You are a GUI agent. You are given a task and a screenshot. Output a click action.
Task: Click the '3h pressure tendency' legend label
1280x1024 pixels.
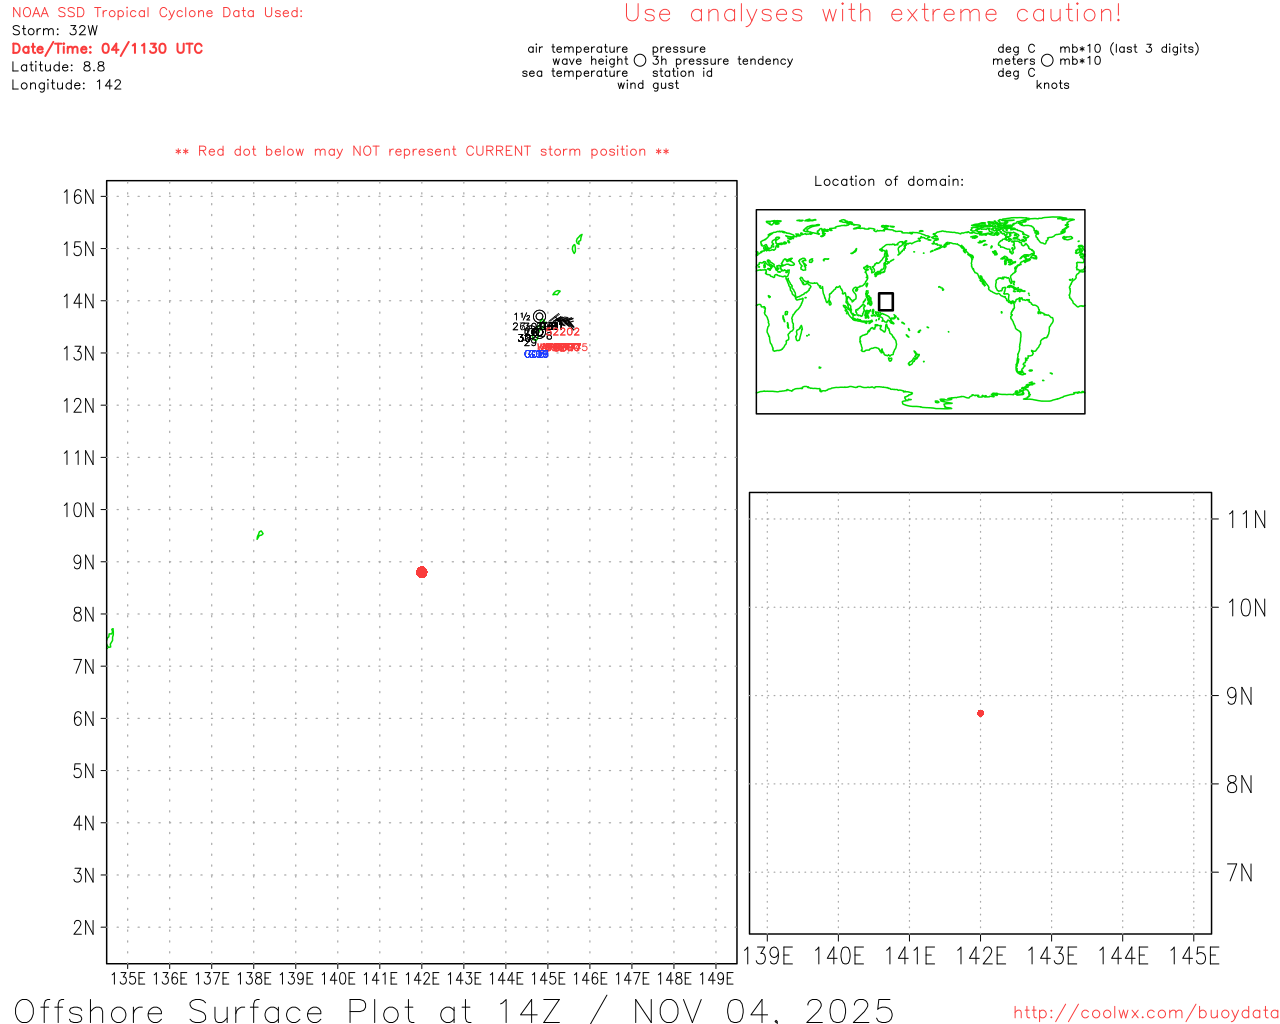click(x=722, y=61)
